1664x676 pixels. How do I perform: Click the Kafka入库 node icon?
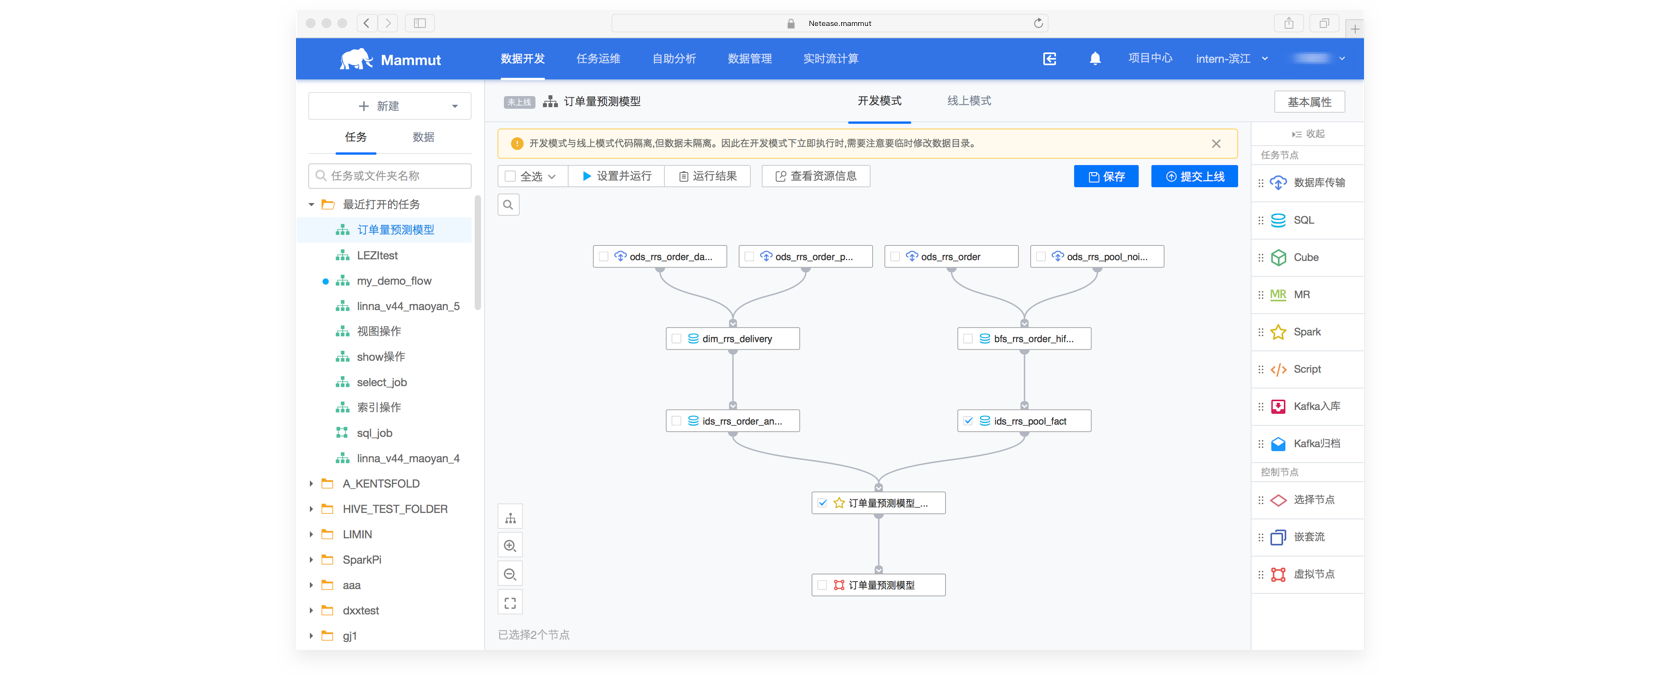click(1278, 407)
